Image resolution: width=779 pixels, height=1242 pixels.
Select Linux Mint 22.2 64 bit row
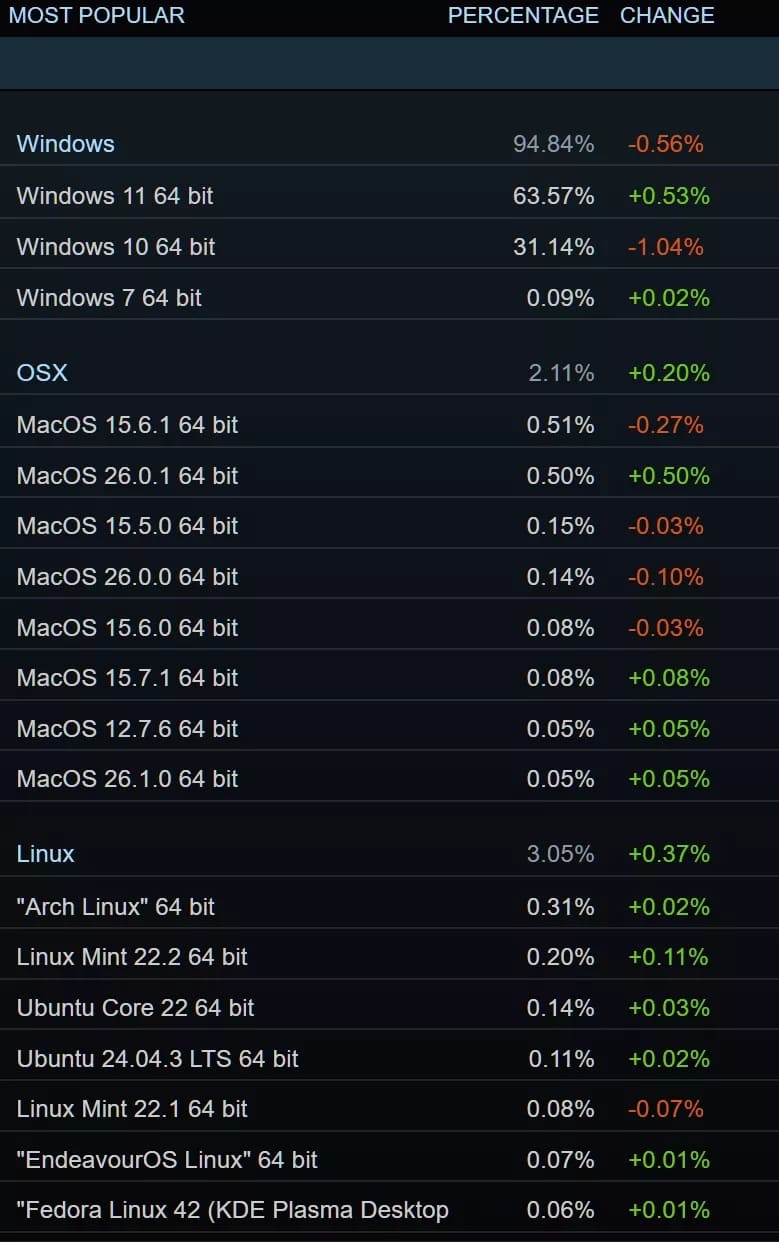click(132, 957)
